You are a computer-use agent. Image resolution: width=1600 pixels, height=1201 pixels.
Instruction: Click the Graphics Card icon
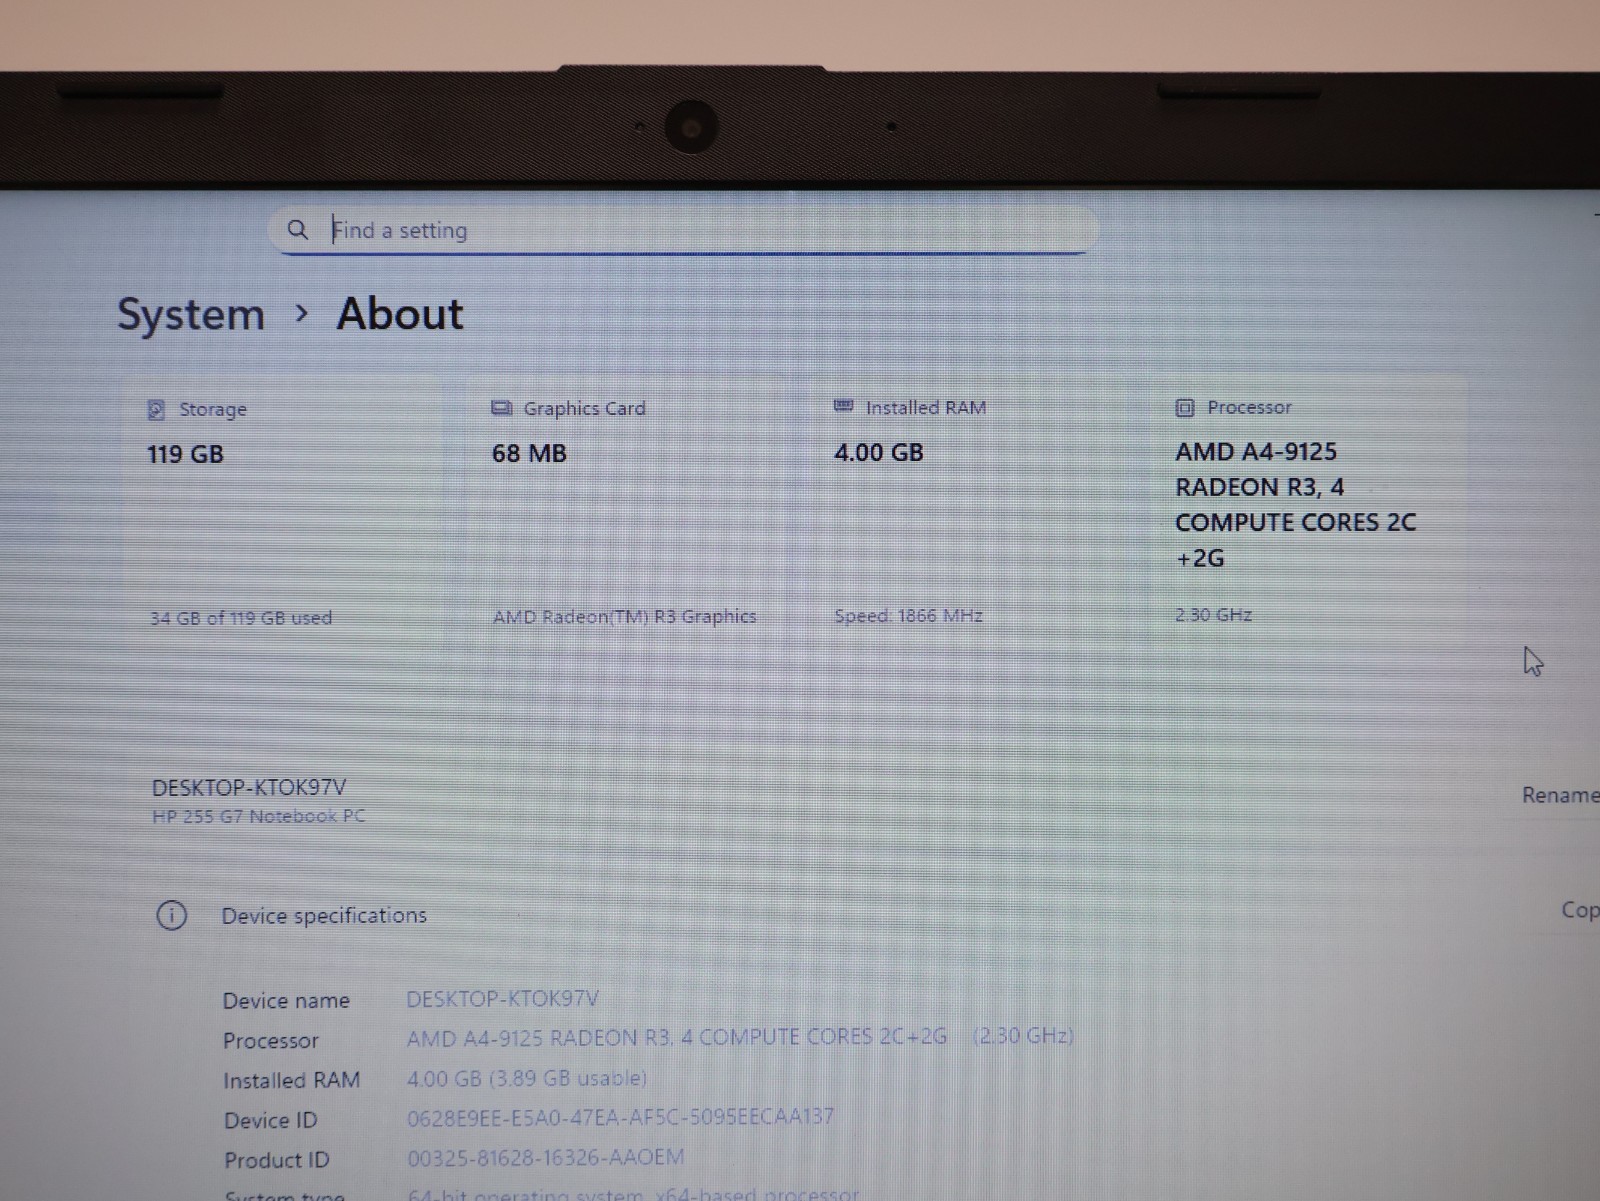tap(502, 408)
